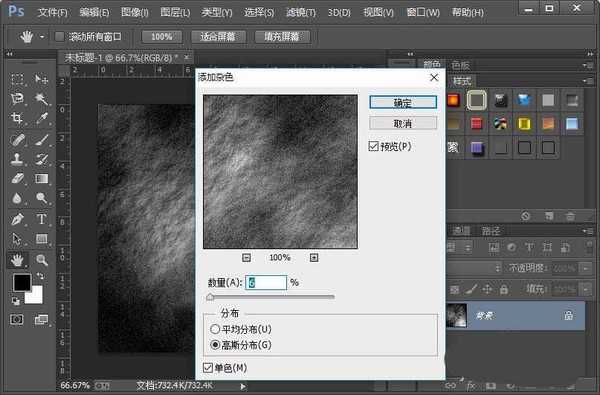The image size is (600, 395).
Task: Select the Pen tool
Action: (17, 219)
